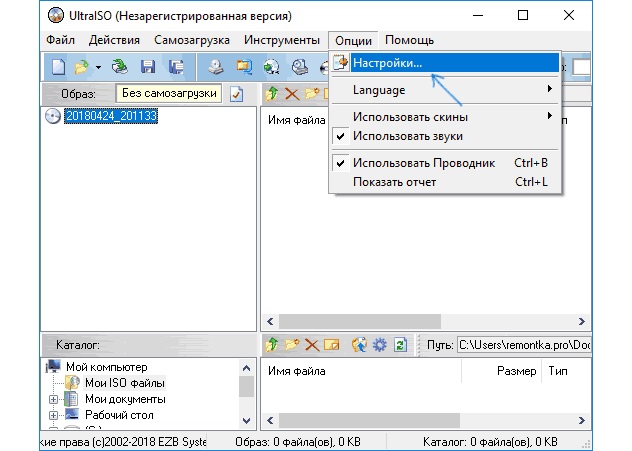Select Показать отчет menu entry
This screenshot has width=632, height=451.
click(x=445, y=182)
